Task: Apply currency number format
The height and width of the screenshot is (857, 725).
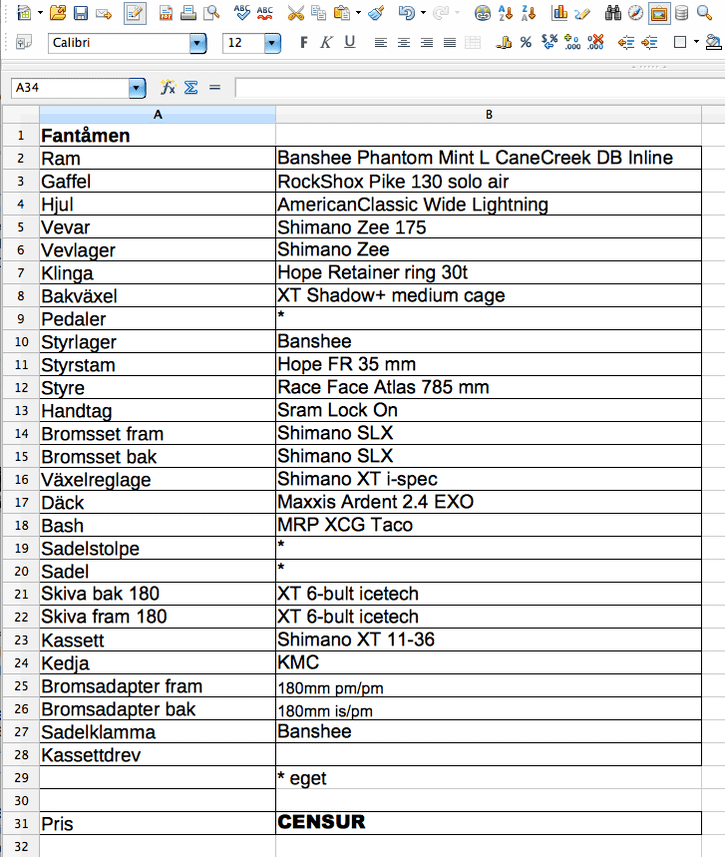Action: tap(503, 43)
